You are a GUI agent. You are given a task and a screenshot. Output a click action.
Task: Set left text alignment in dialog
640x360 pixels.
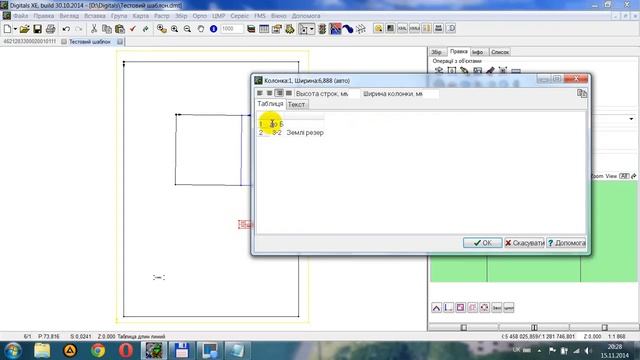tap(260, 93)
